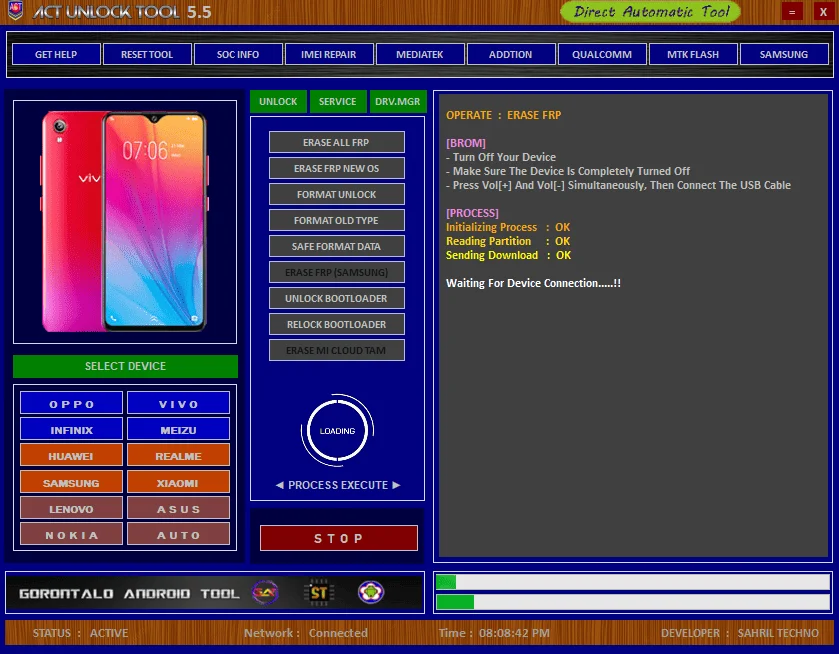
Task: Choose INFINIX device brand
Action: coord(71,430)
